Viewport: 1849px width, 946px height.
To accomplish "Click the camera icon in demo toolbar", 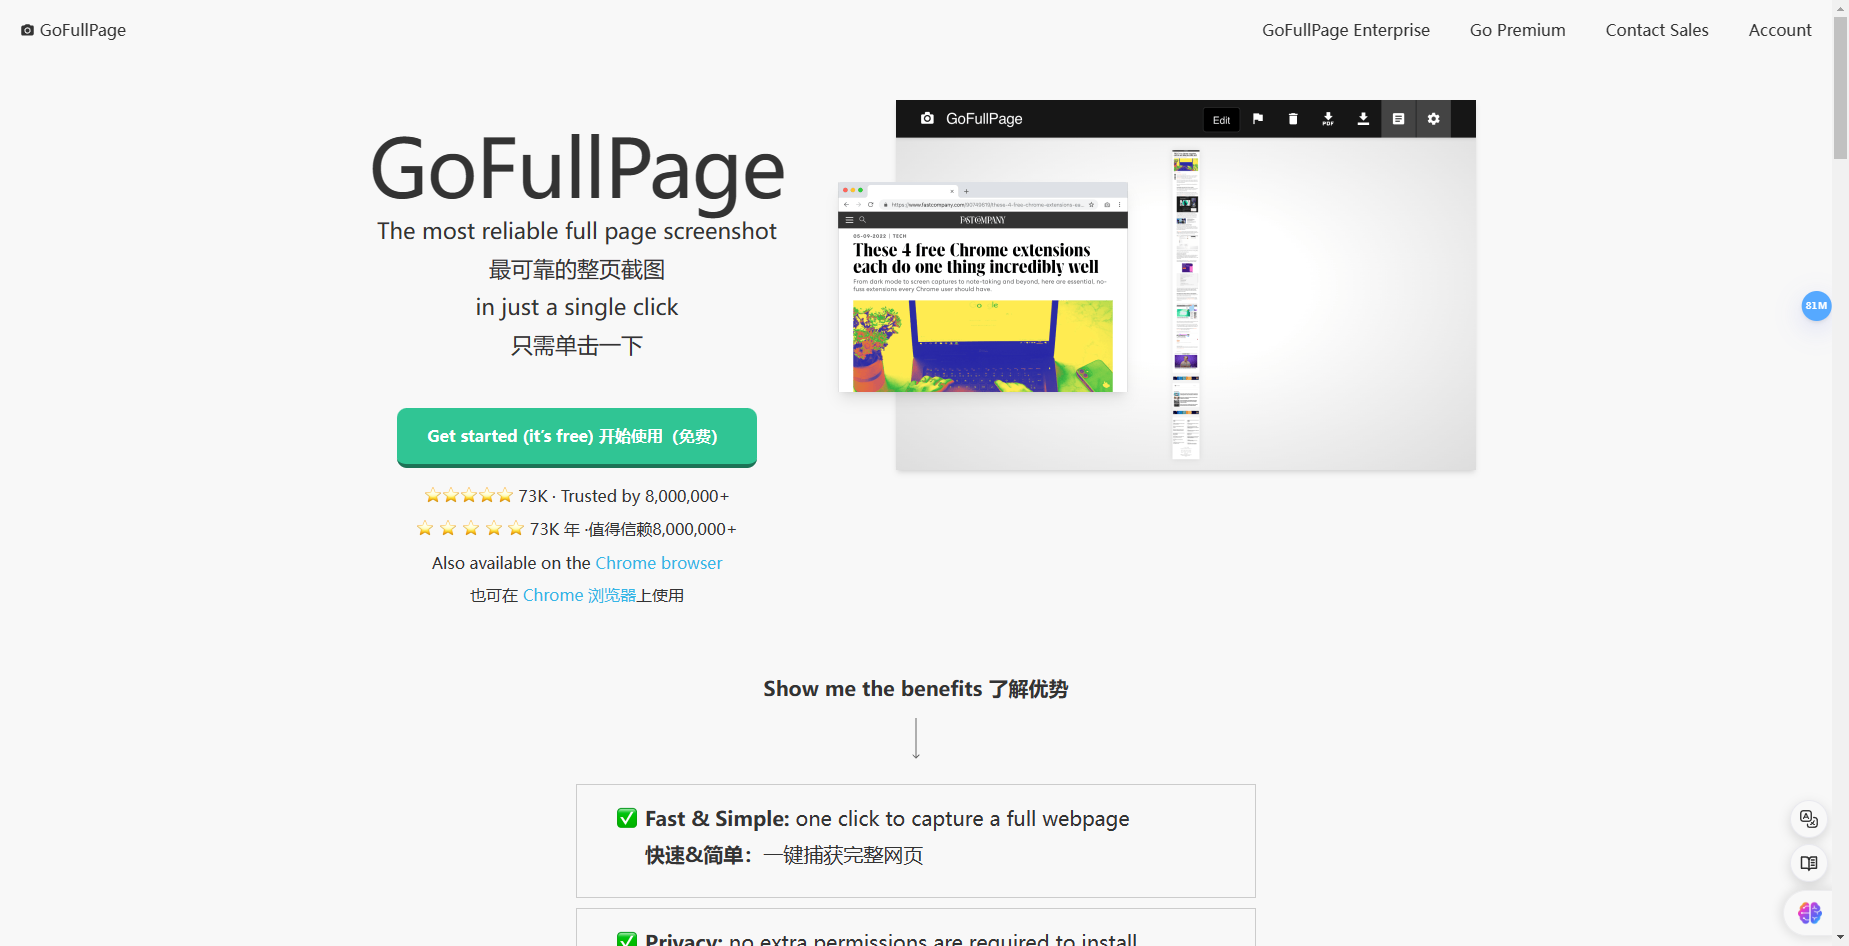I will [927, 118].
